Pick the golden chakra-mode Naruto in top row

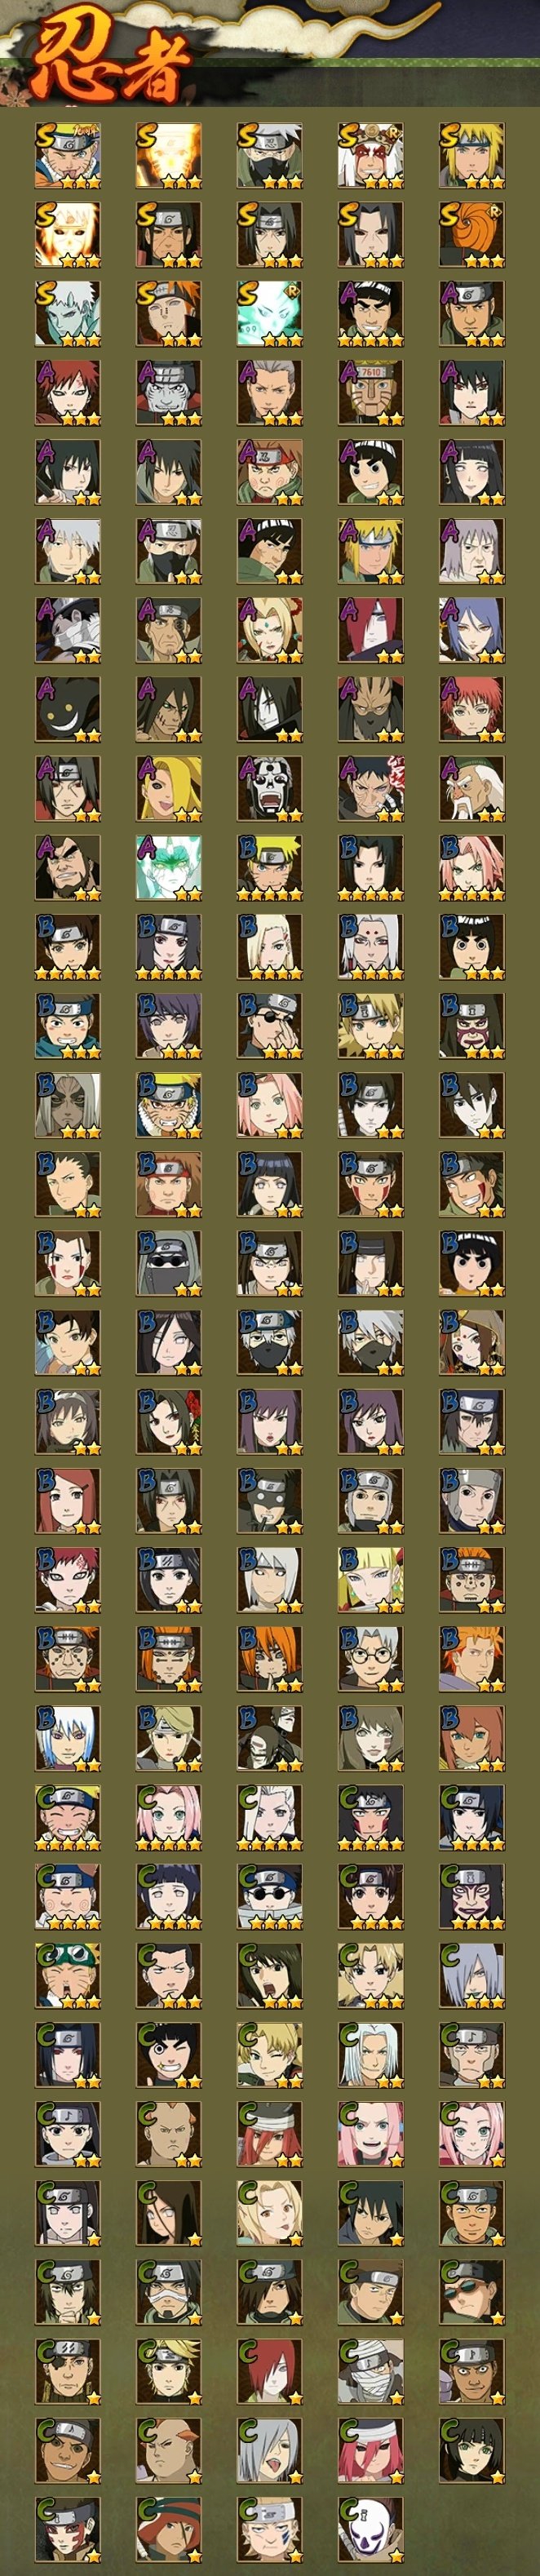(168, 156)
